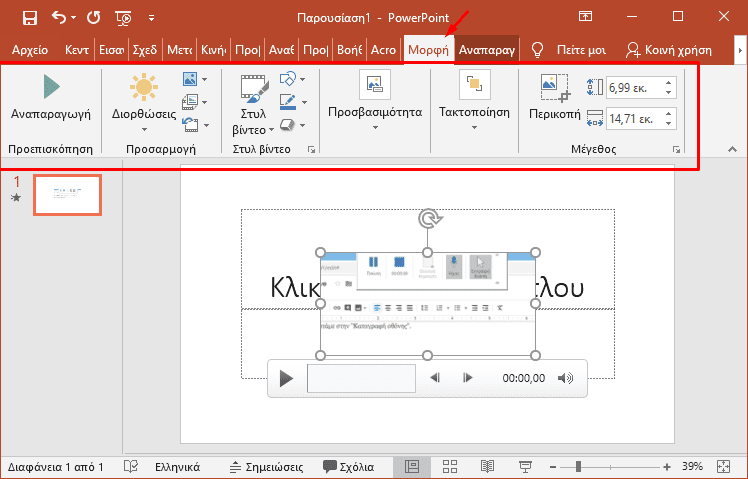This screenshot has height=479, width=748.
Task: Click the Πείτε μου lightbulb search box
Action: pos(568,50)
